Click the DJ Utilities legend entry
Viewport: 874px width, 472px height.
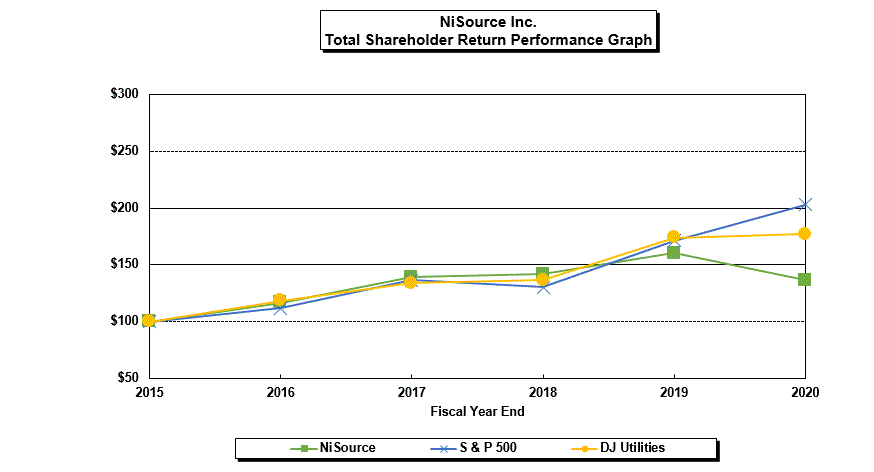click(631, 448)
